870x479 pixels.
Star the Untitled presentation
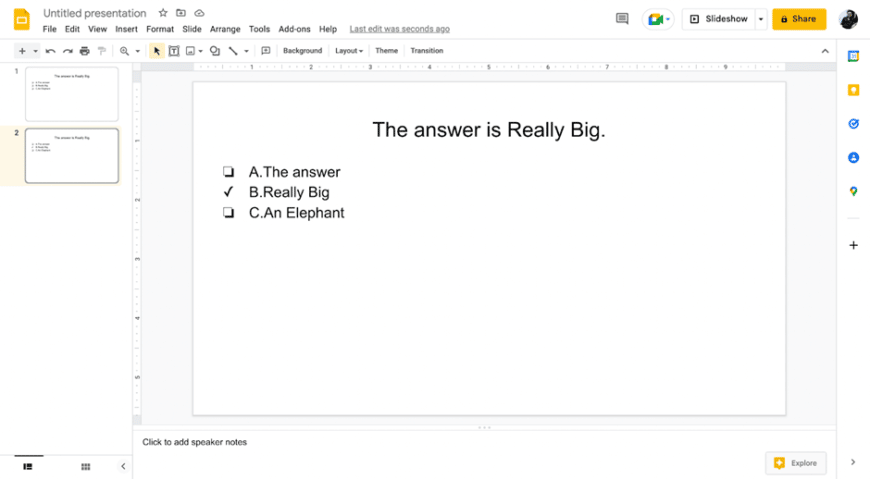coord(163,13)
